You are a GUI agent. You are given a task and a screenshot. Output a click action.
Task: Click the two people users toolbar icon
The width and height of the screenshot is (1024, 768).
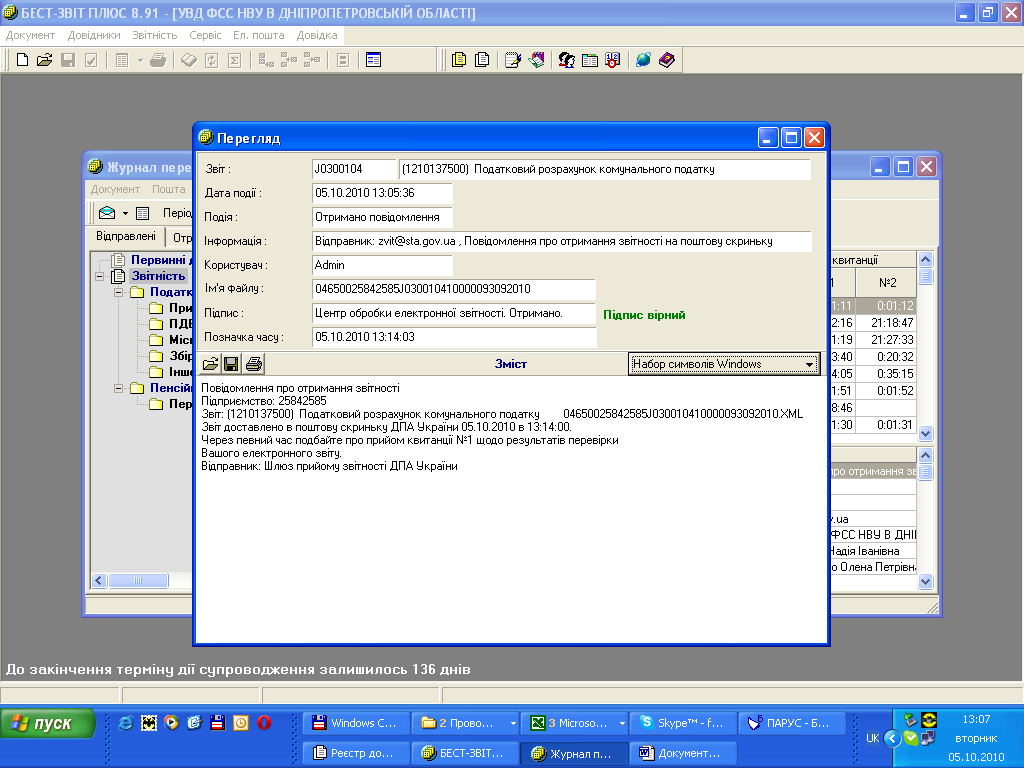(566, 60)
